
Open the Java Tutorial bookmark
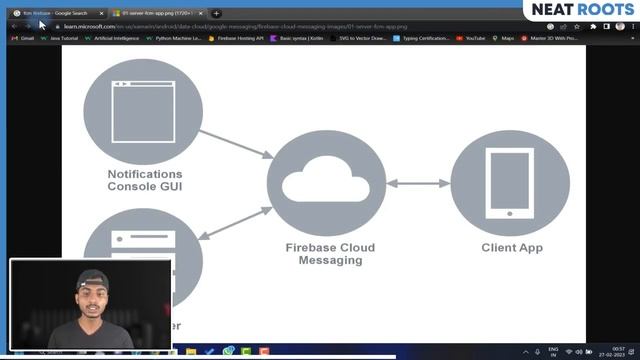click(x=60, y=38)
